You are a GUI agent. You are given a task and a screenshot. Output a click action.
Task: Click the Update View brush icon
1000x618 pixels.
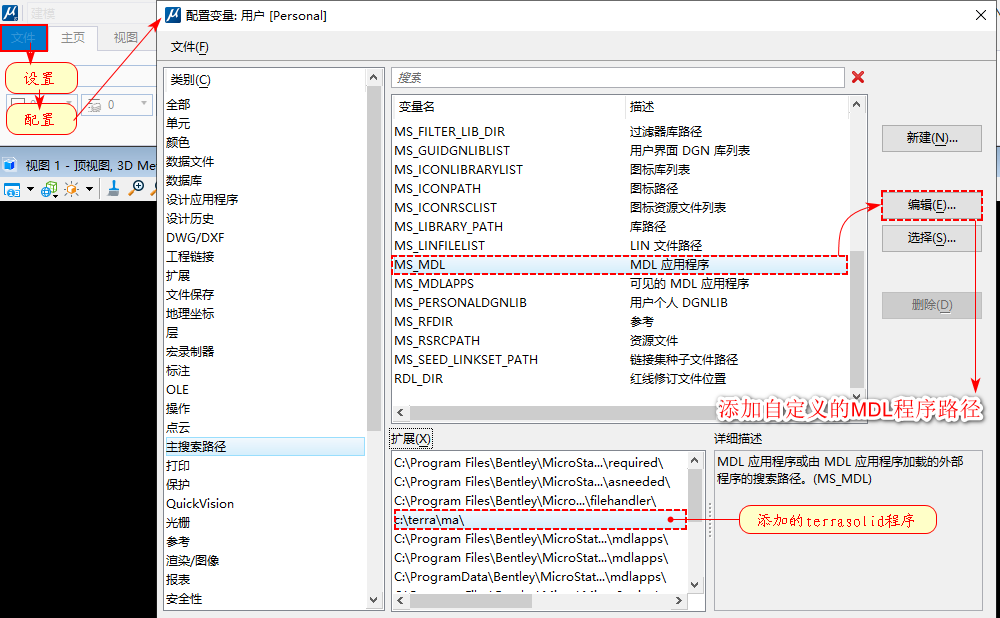[x=114, y=189]
